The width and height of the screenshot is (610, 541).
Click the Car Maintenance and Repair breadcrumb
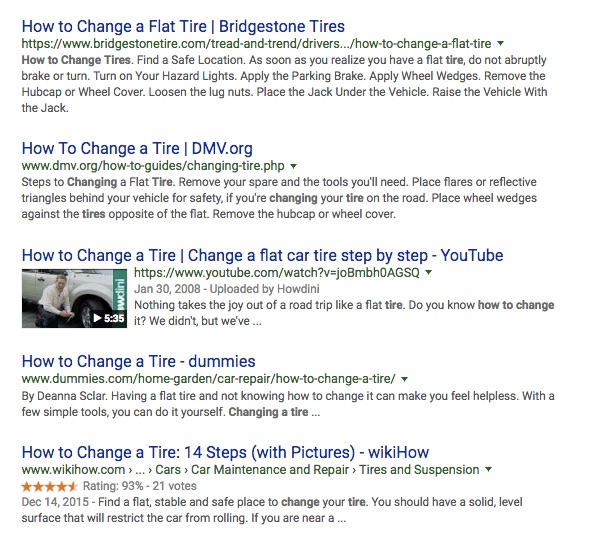pyautogui.click(x=270, y=470)
